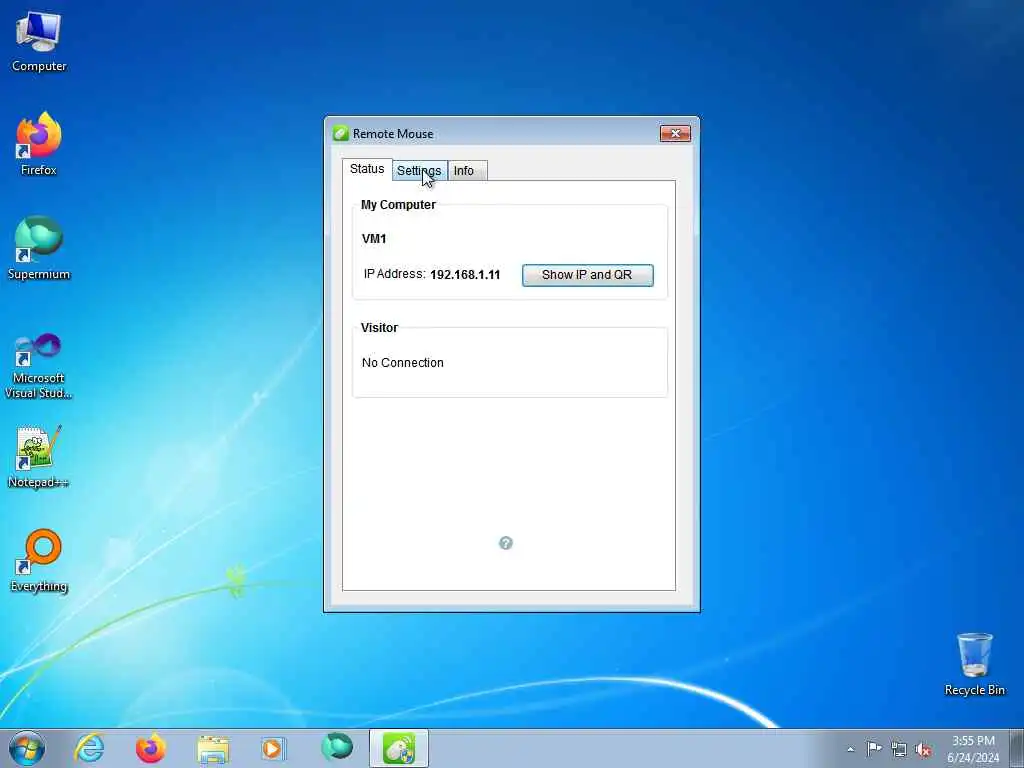Select the Everything desktop shortcut
Viewport: 1024px width, 768px height.
click(39, 561)
